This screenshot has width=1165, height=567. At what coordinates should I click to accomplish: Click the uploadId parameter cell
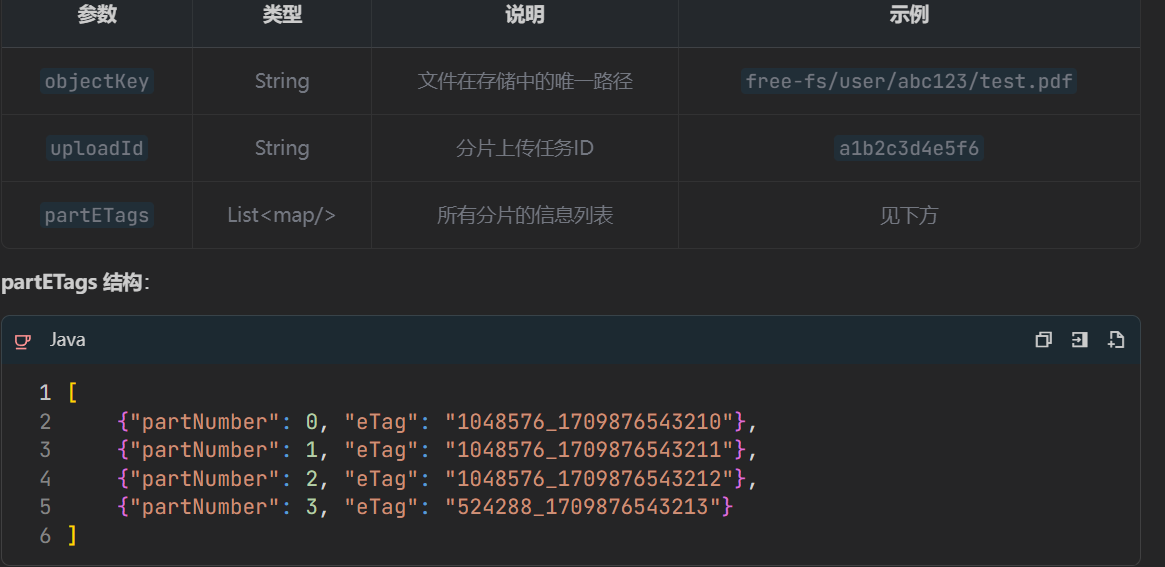pyautogui.click(x=97, y=149)
